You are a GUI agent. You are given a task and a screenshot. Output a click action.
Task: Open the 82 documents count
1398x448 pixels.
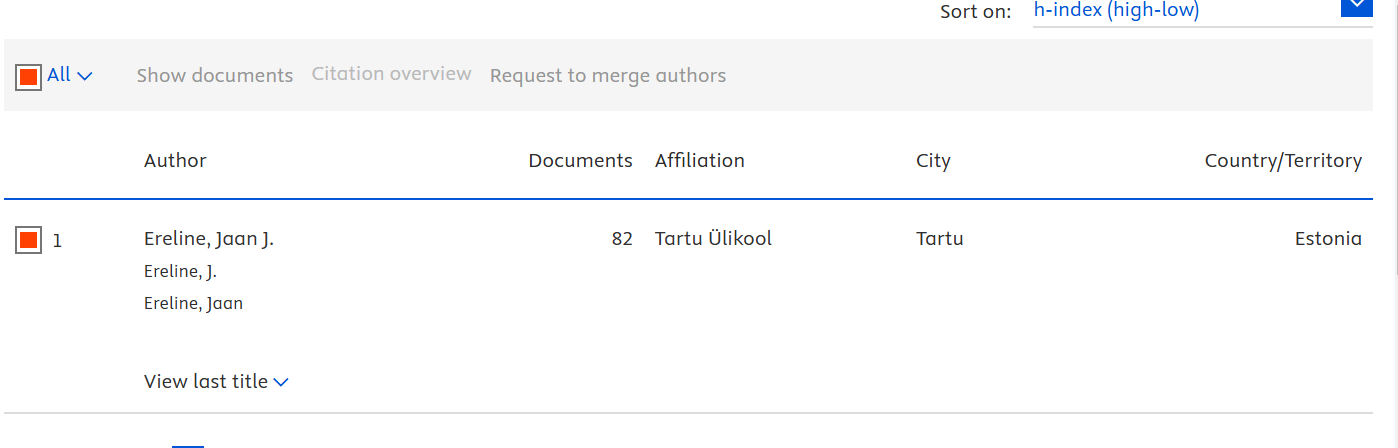point(622,239)
